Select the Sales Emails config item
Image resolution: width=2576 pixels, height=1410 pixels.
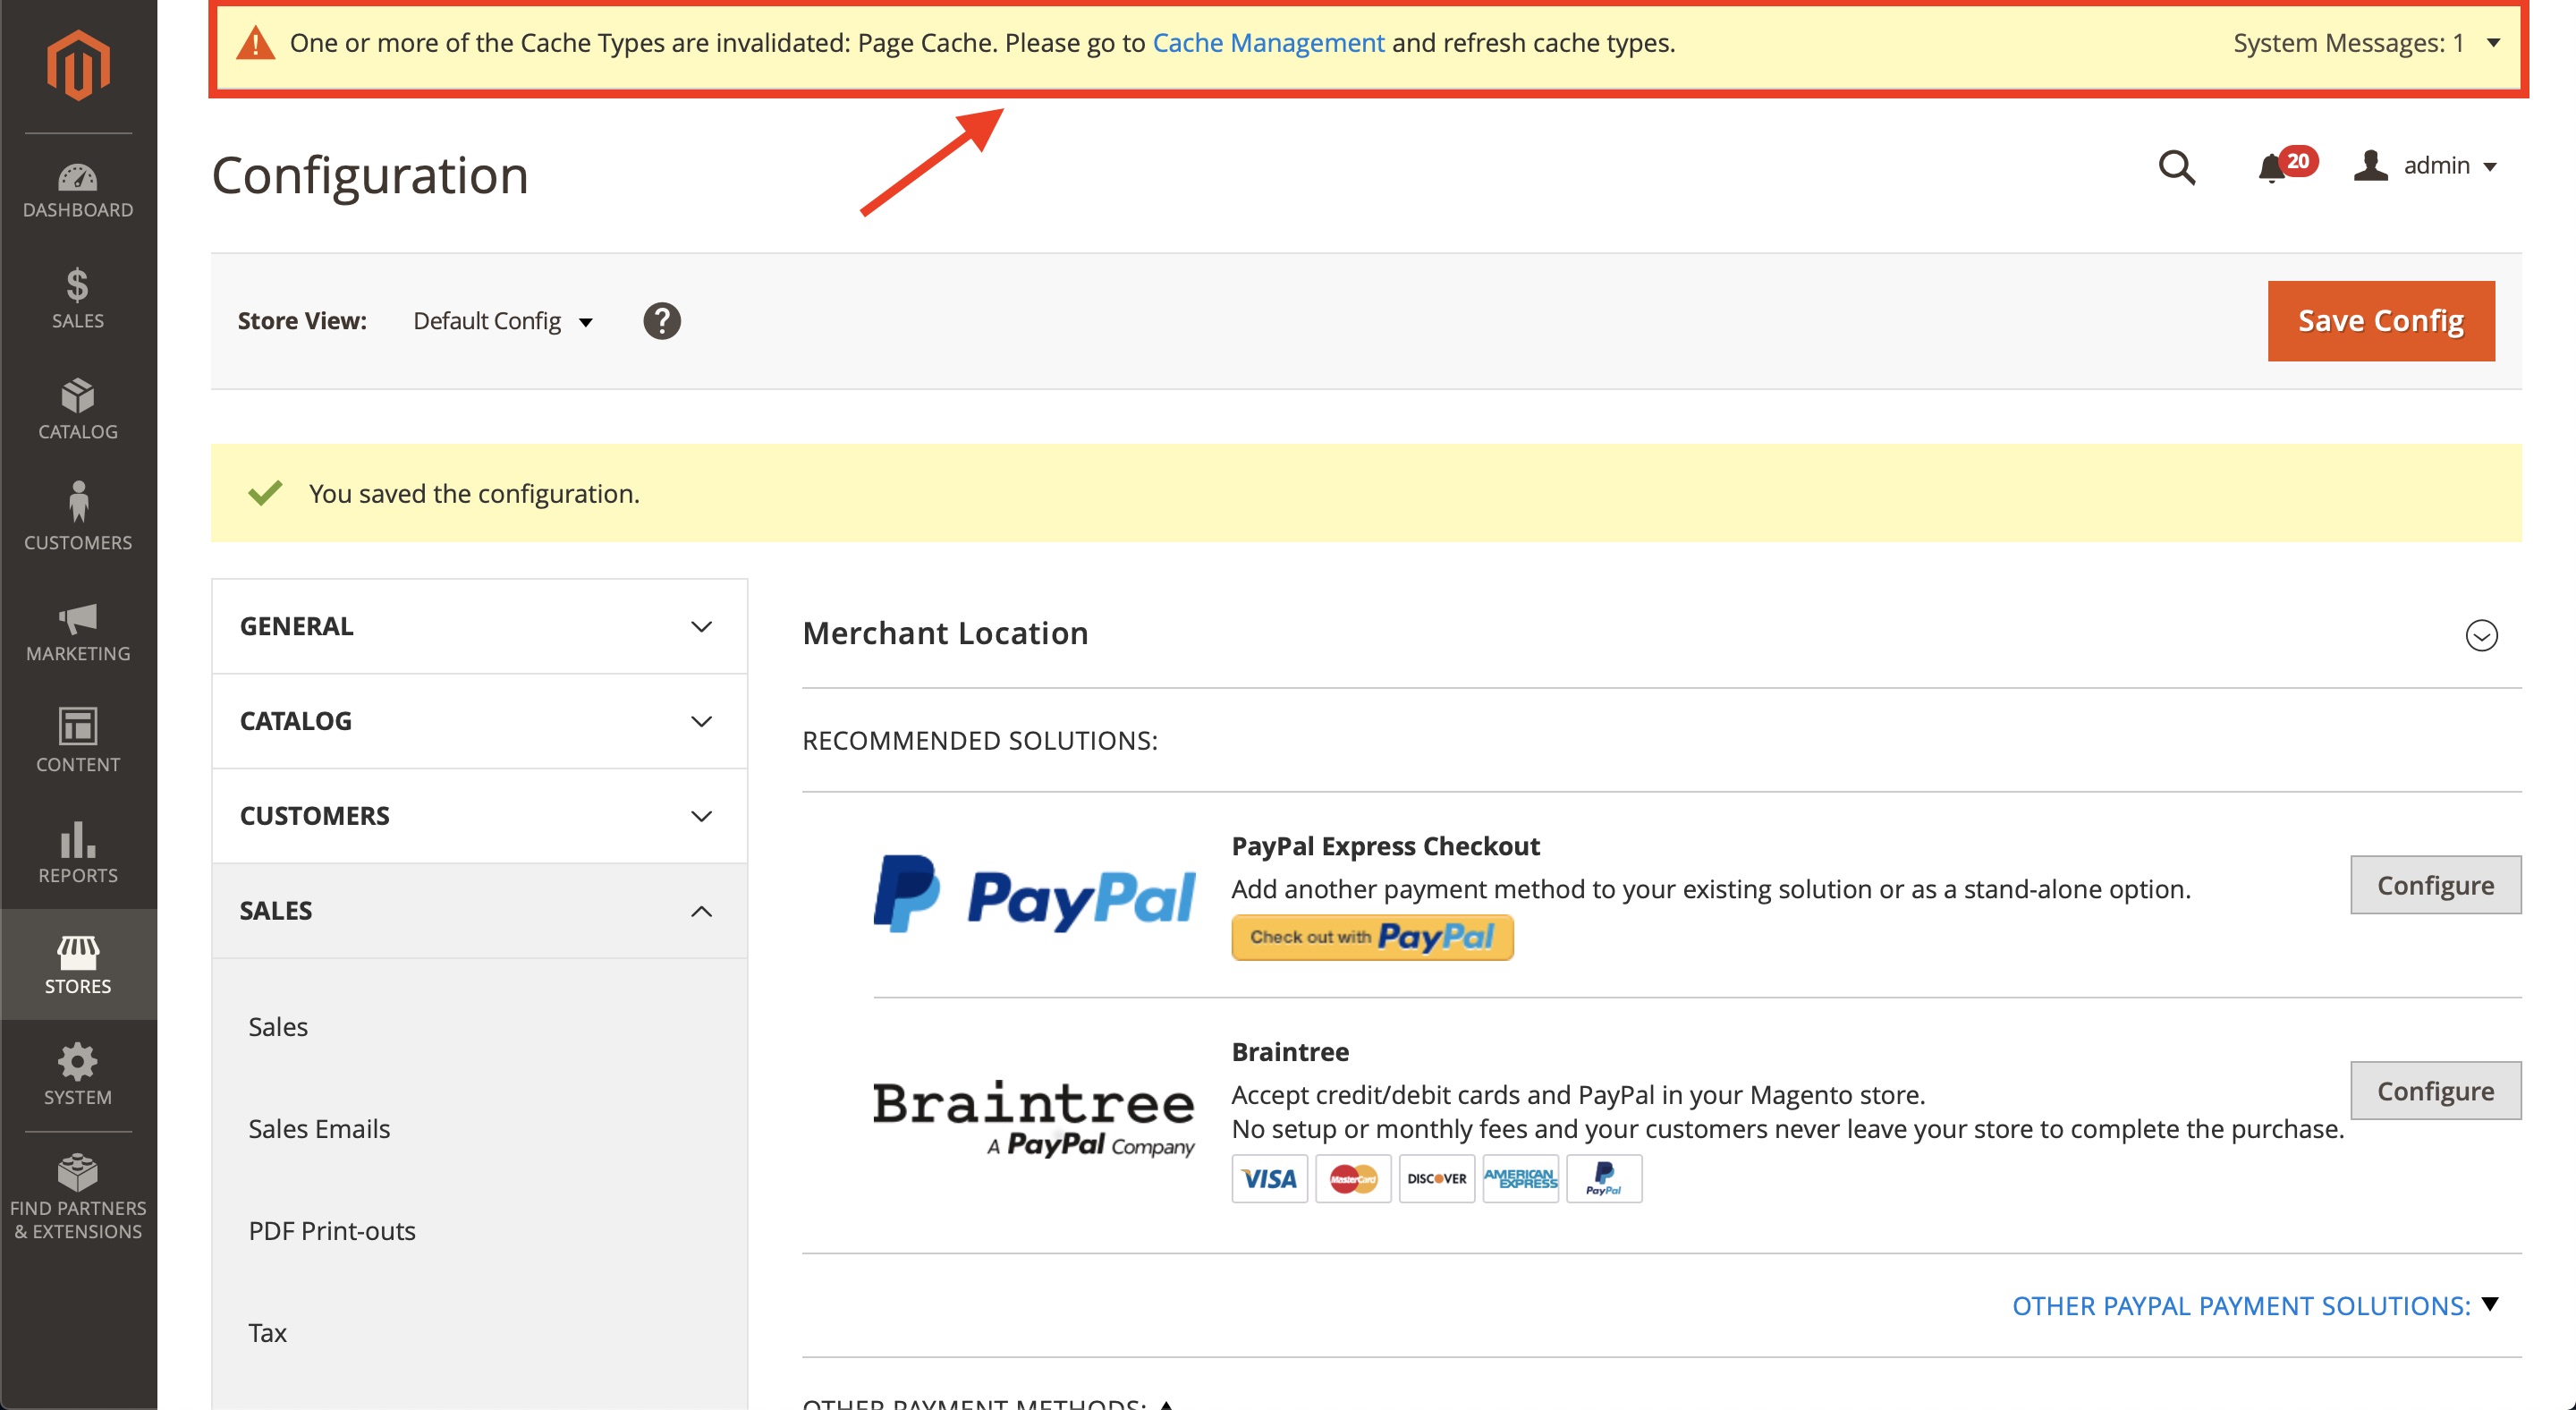point(319,1129)
